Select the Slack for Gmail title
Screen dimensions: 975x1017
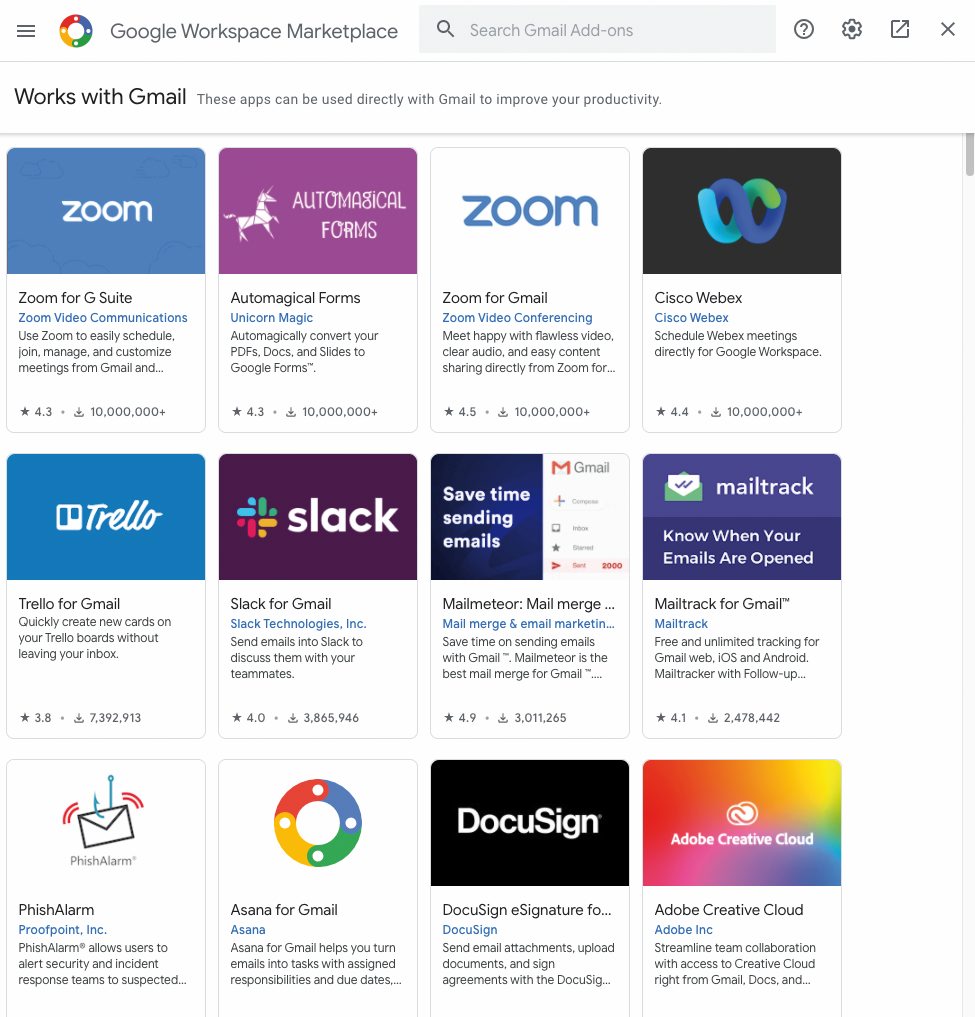(280, 604)
